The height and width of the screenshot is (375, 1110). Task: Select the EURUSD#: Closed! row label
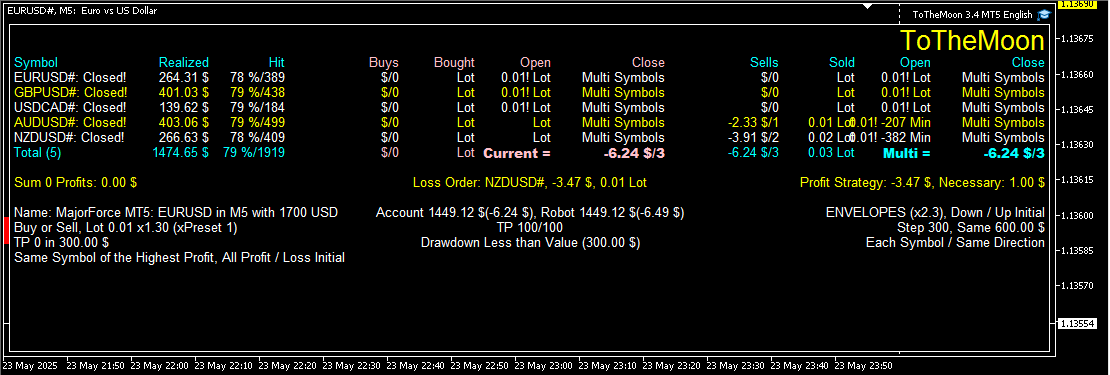click(71, 78)
